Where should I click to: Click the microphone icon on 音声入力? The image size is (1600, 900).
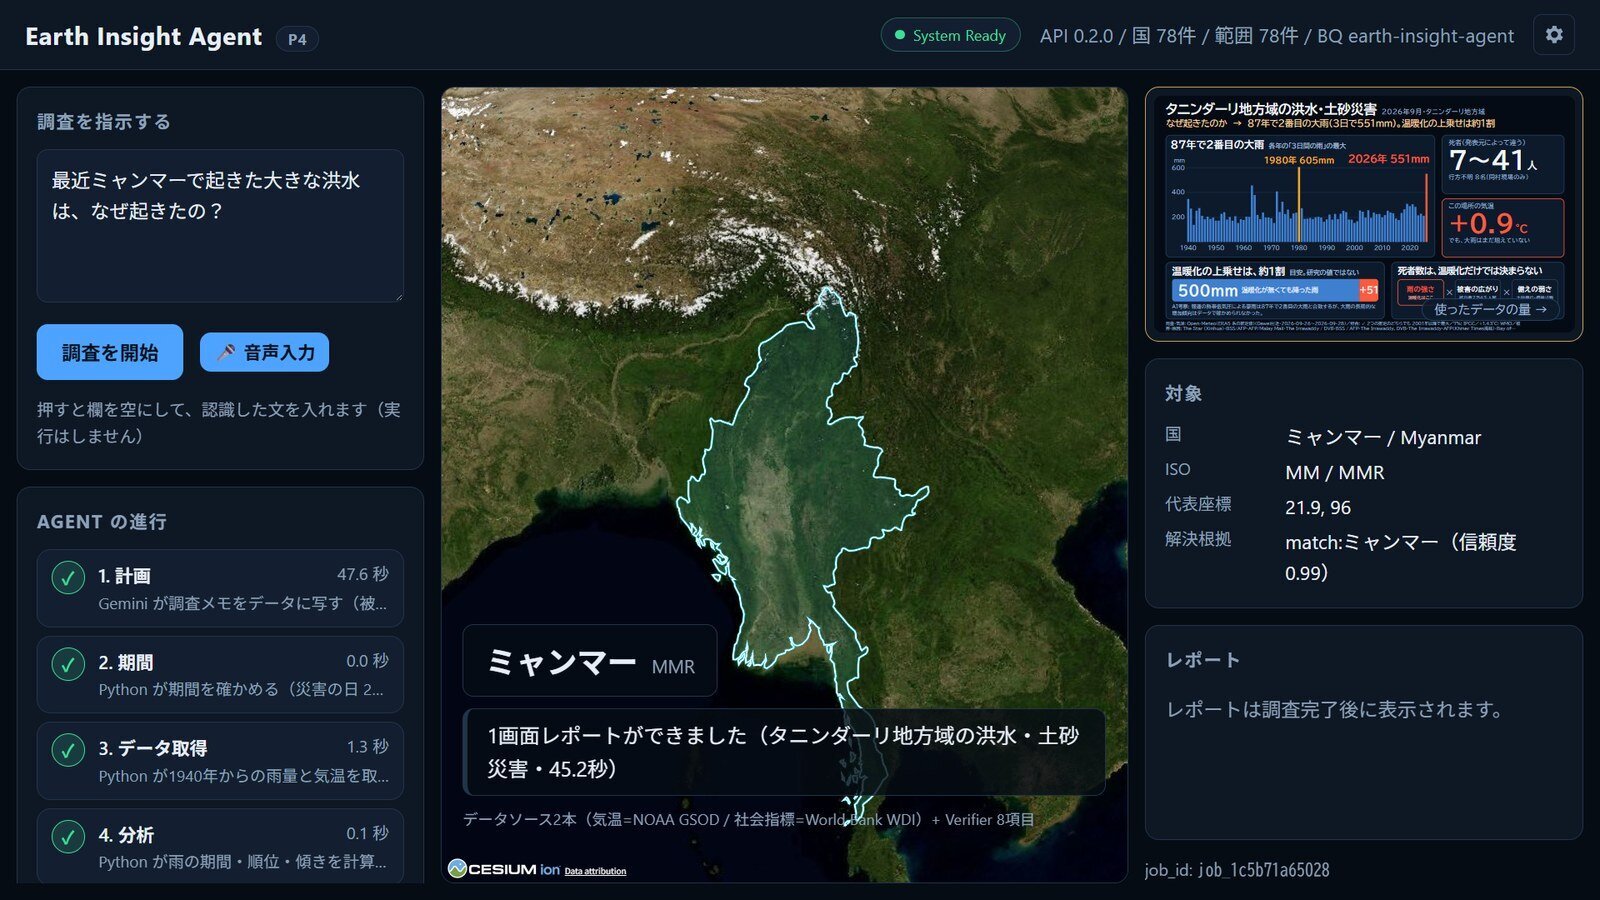(226, 352)
